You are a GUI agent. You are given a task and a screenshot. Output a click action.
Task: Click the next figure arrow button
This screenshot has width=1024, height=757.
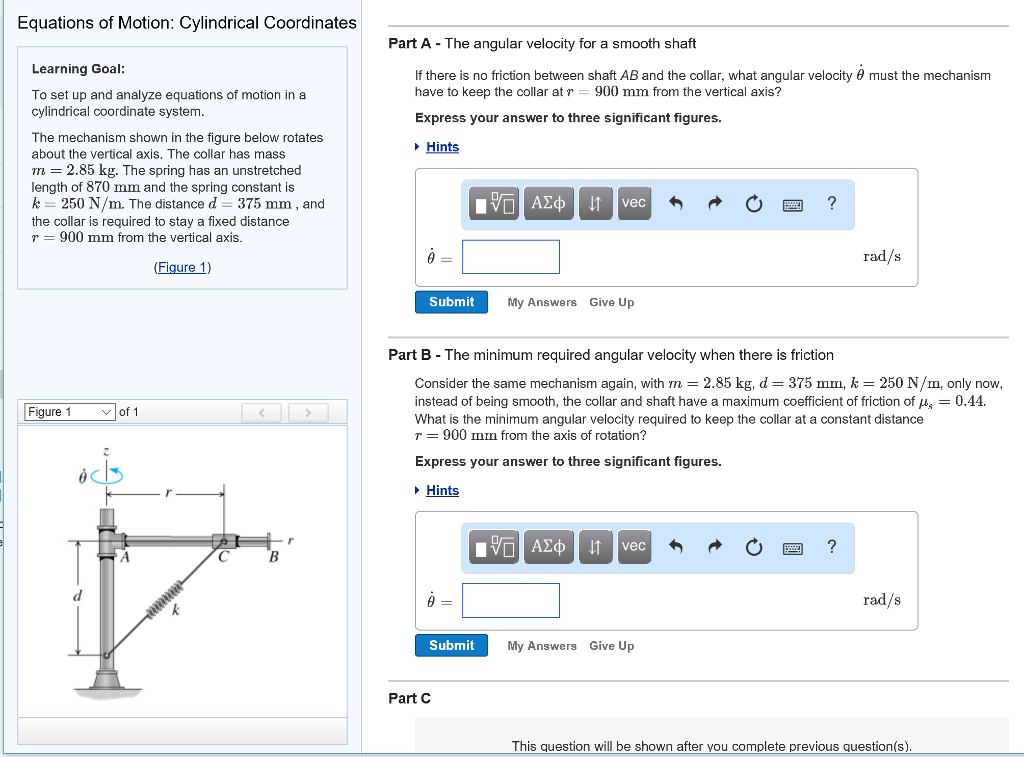[310, 411]
